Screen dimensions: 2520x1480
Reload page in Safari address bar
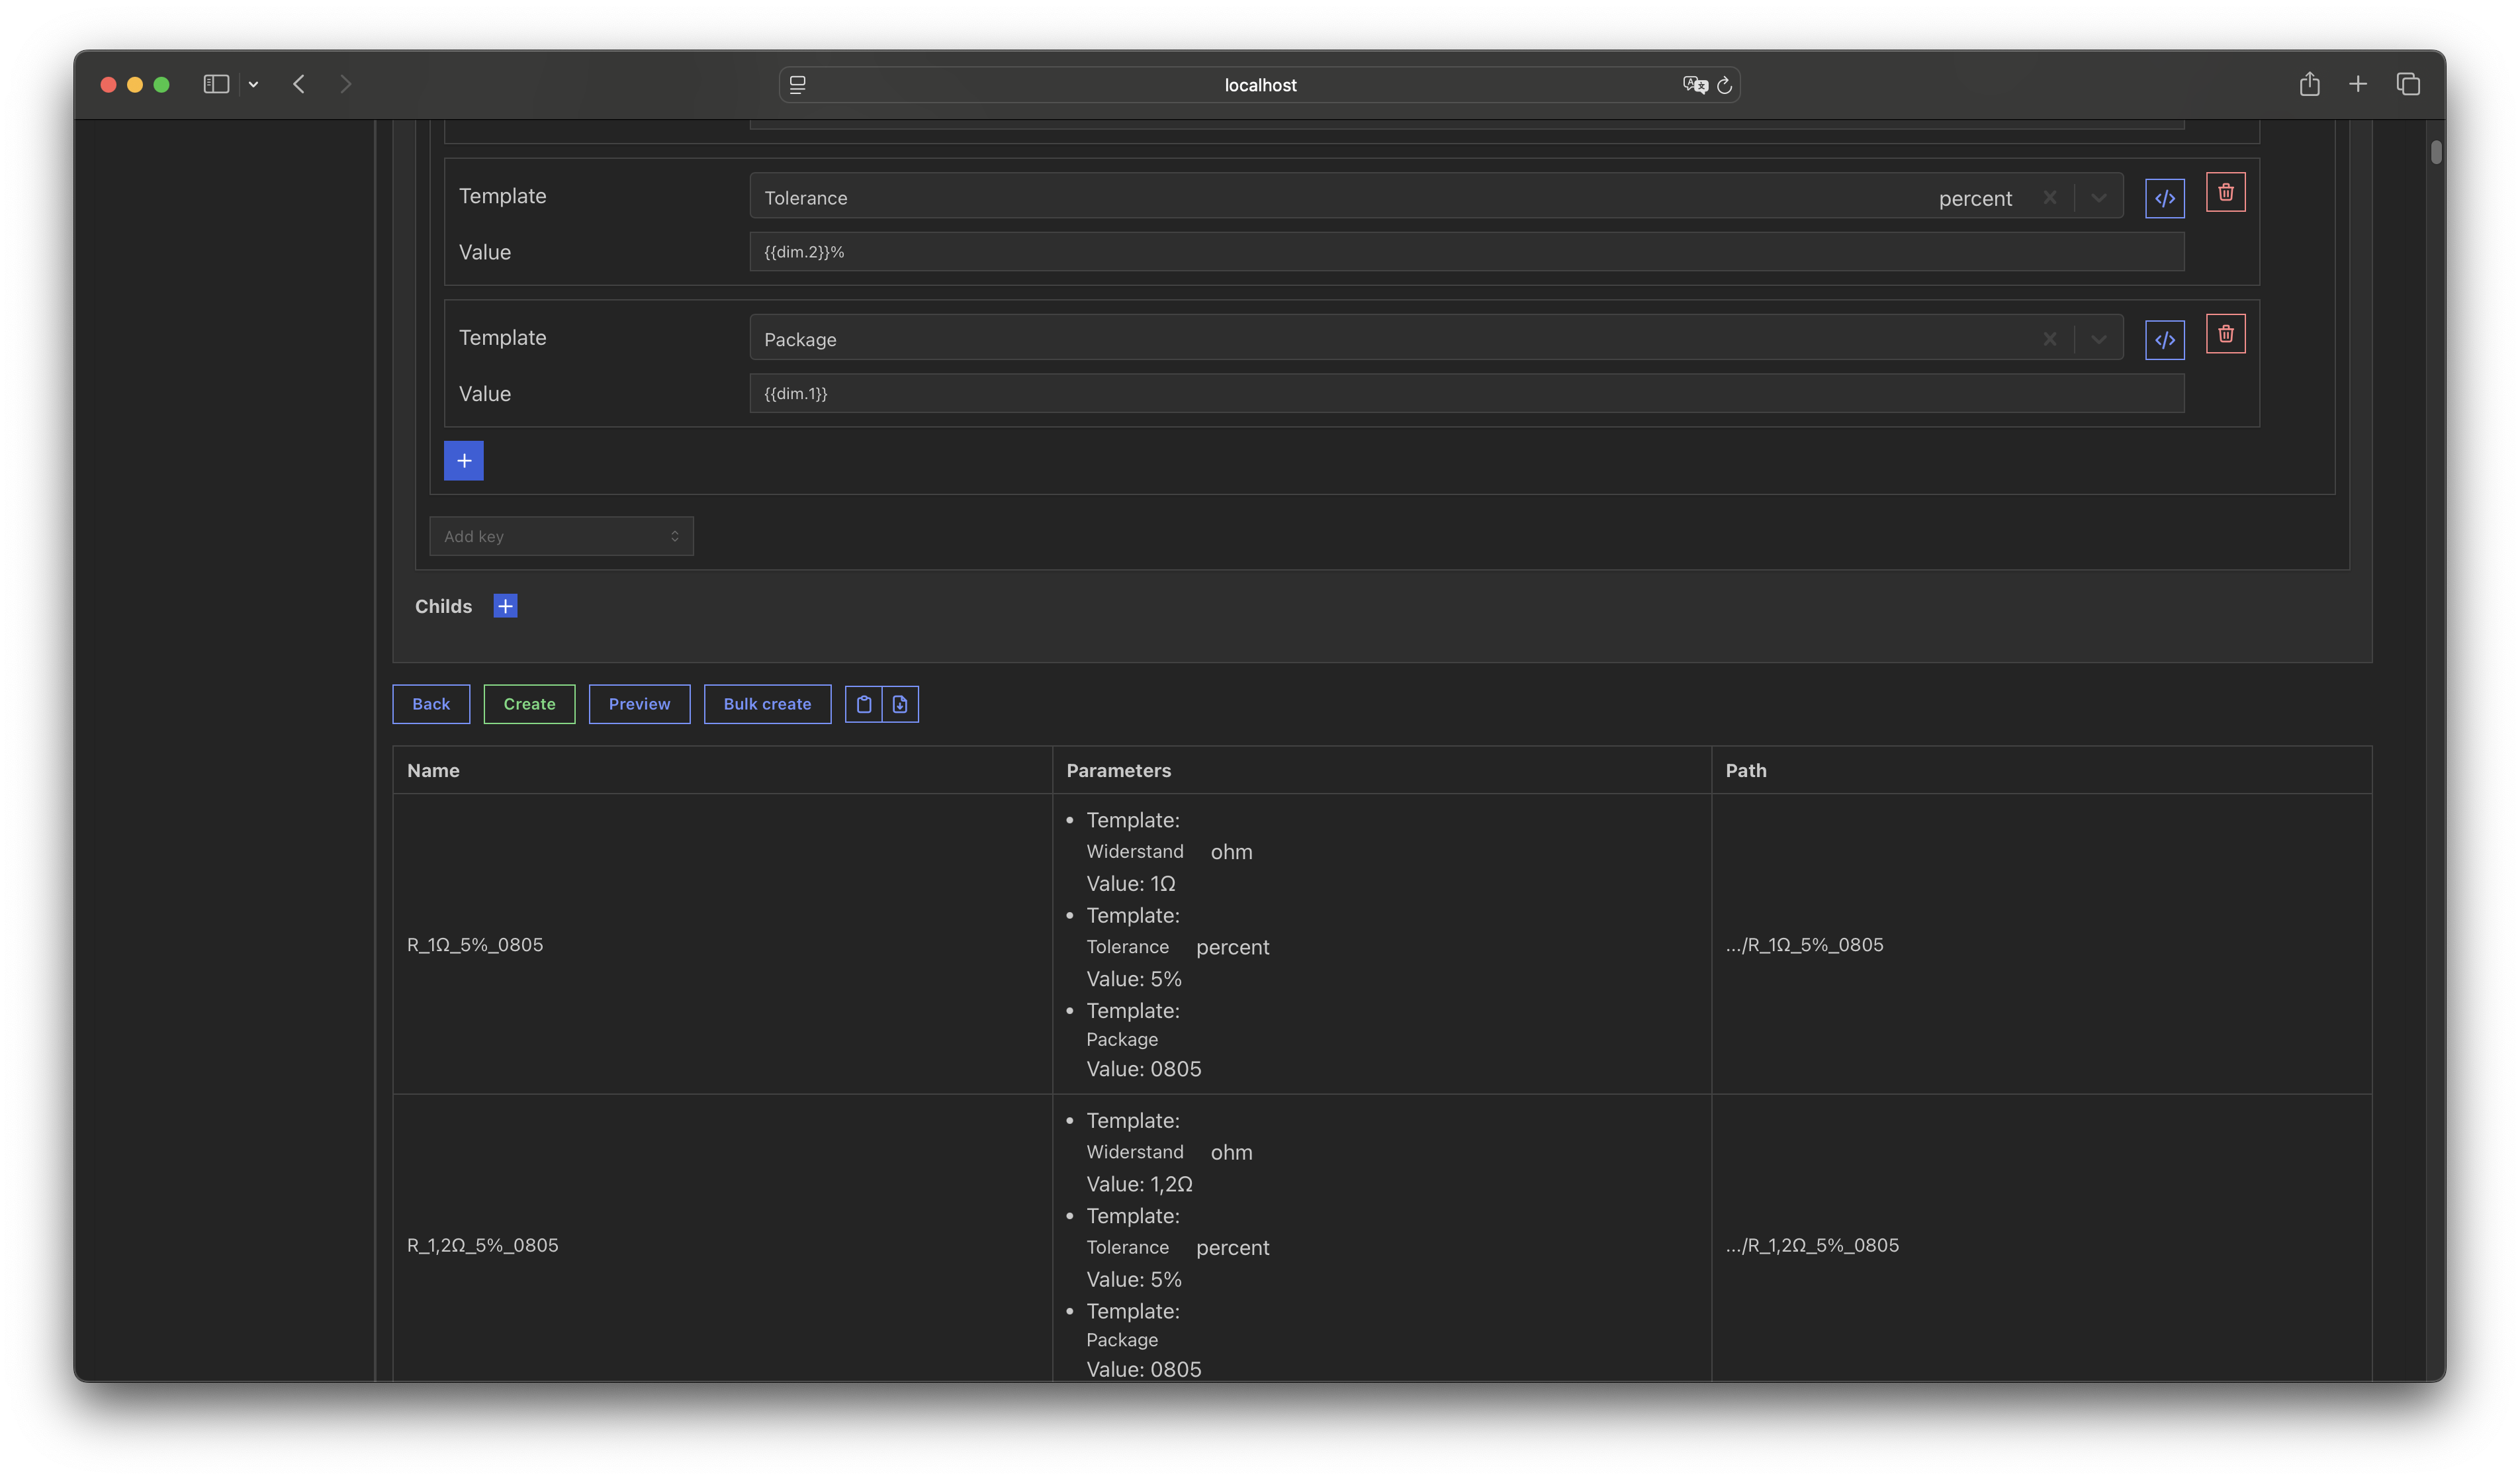tap(1724, 86)
